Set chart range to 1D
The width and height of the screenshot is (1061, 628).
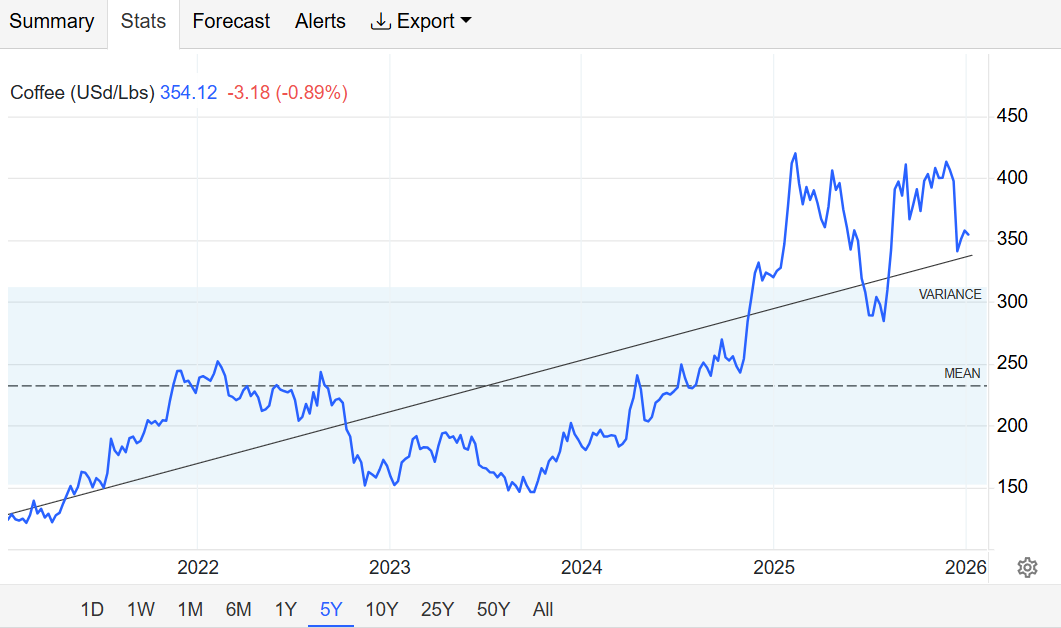click(92, 609)
